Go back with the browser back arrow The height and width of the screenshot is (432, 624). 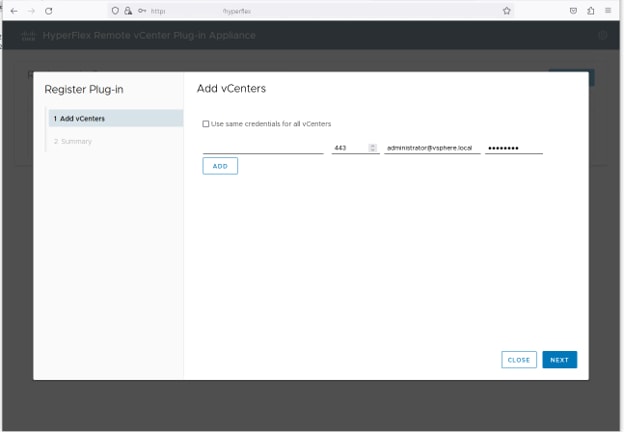click(x=14, y=11)
